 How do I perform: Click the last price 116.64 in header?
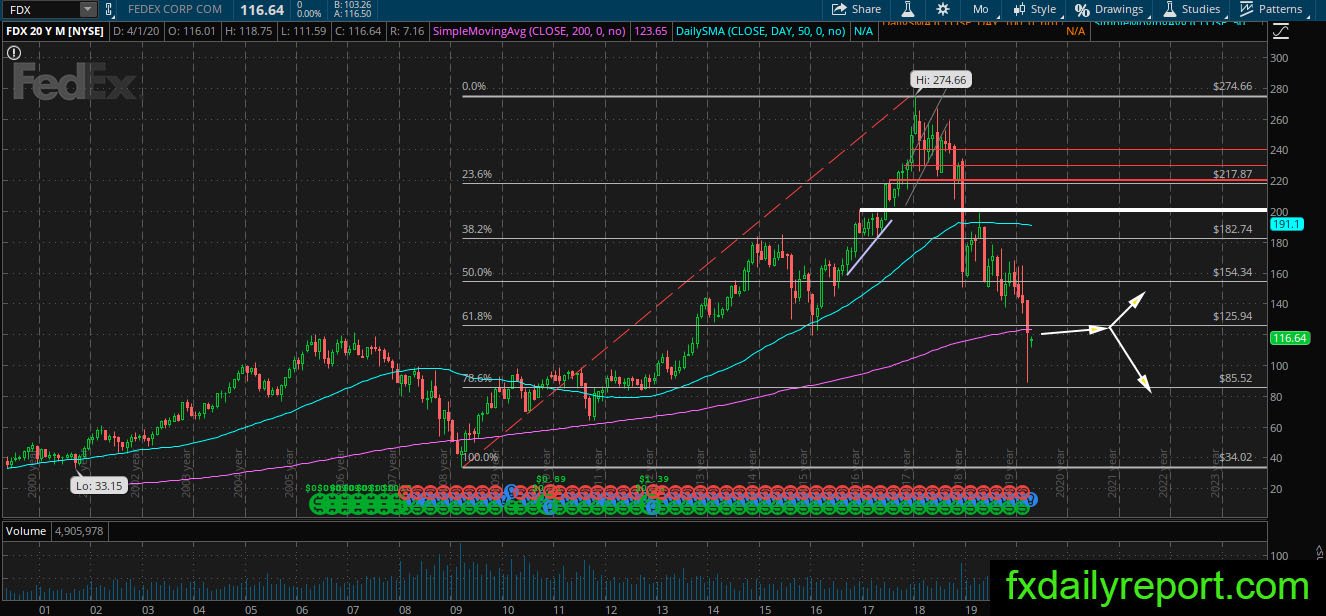pos(264,9)
